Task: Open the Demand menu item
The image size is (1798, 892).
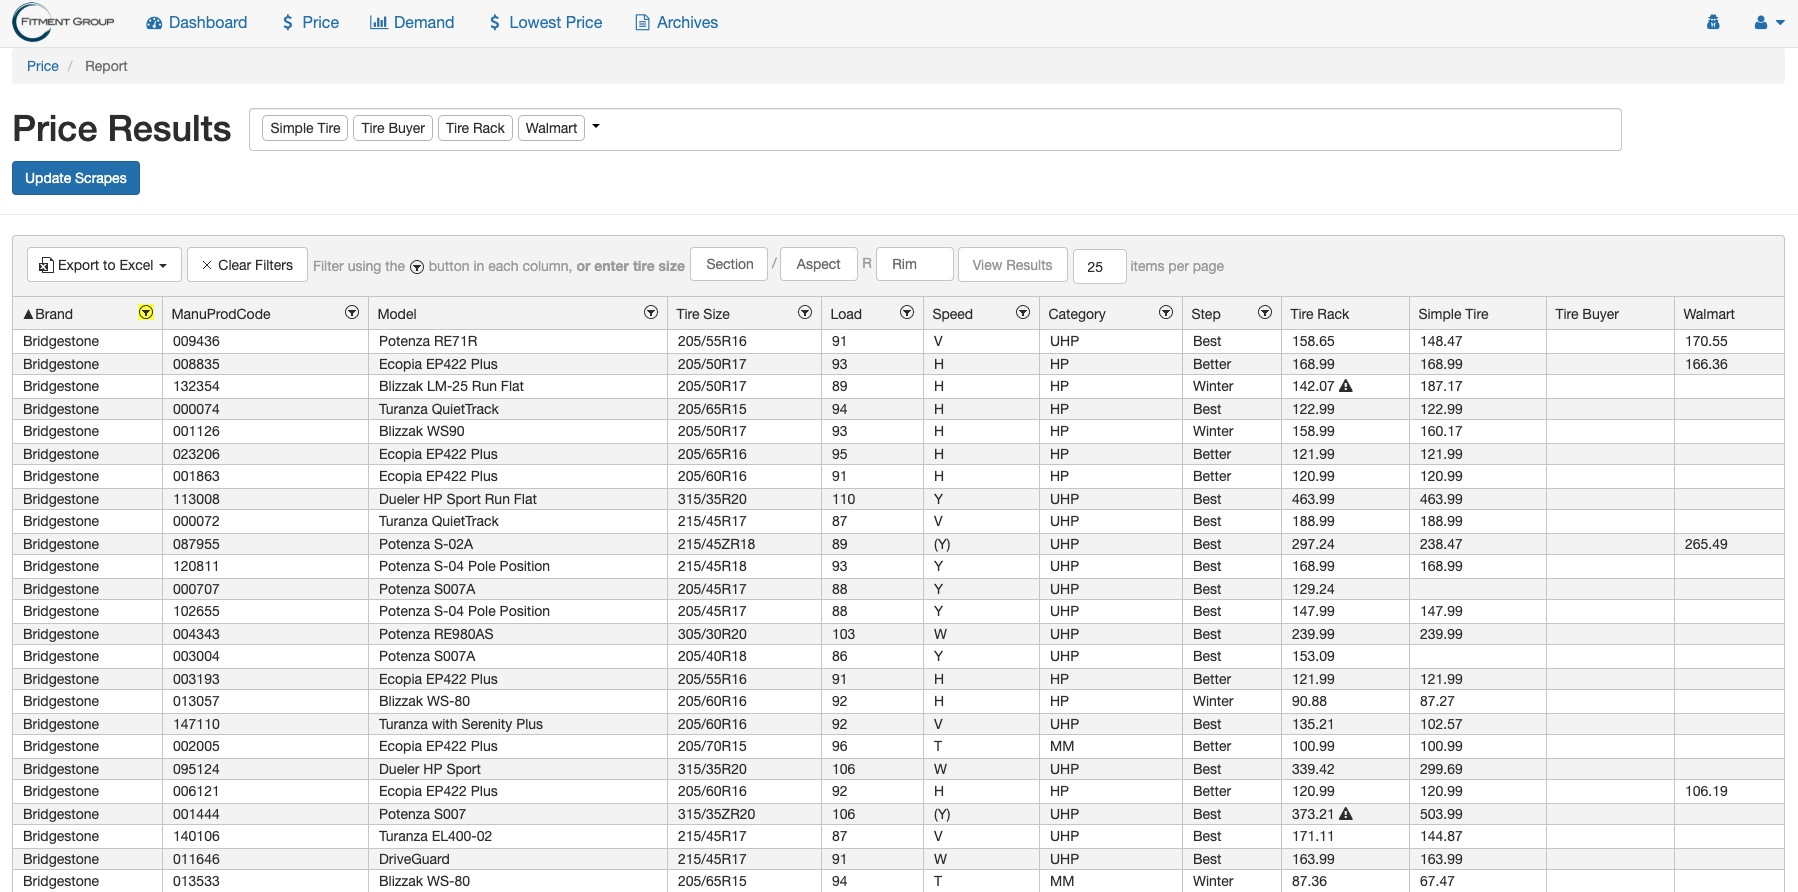Action: click(x=412, y=22)
